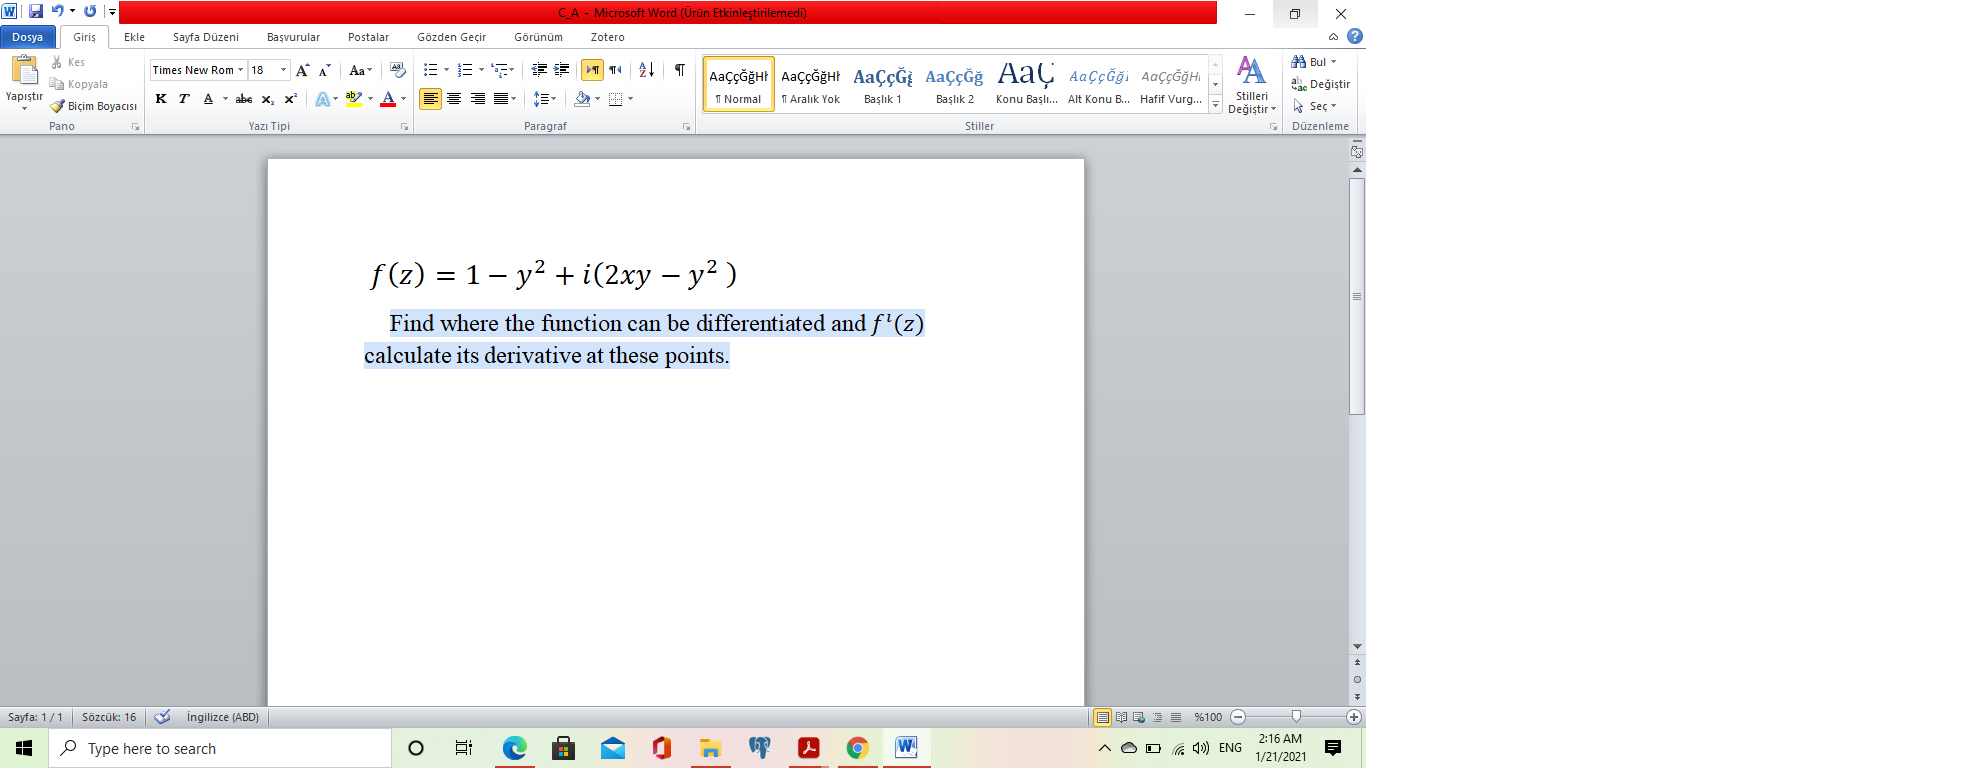Zoom in with the plus button
The height and width of the screenshot is (768, 1982).
[x=1354, y=717]
